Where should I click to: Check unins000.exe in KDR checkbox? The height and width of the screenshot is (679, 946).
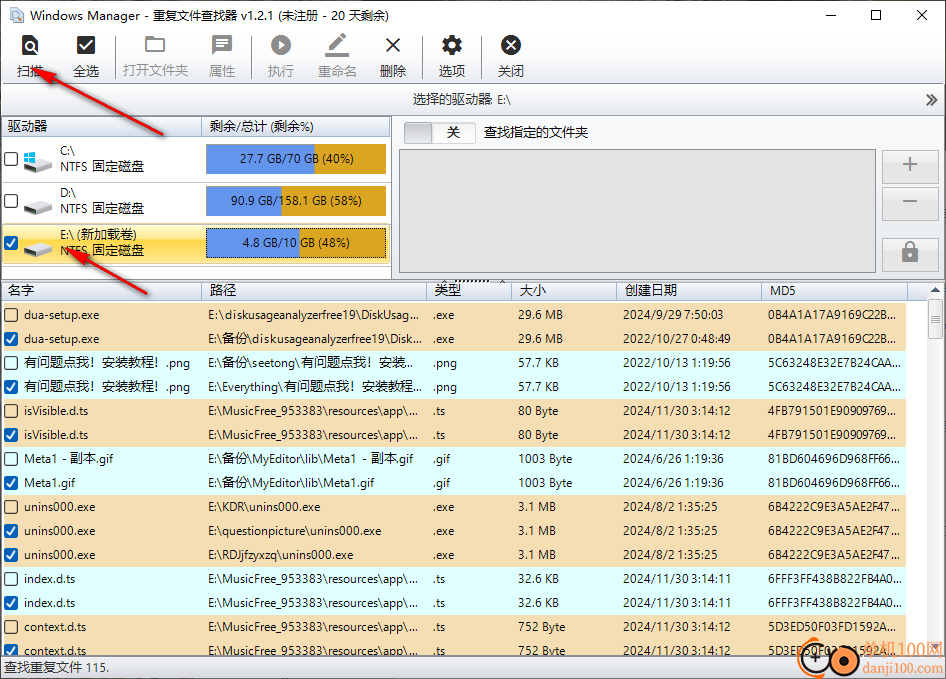pyautogui.click(x=11, y=507)
